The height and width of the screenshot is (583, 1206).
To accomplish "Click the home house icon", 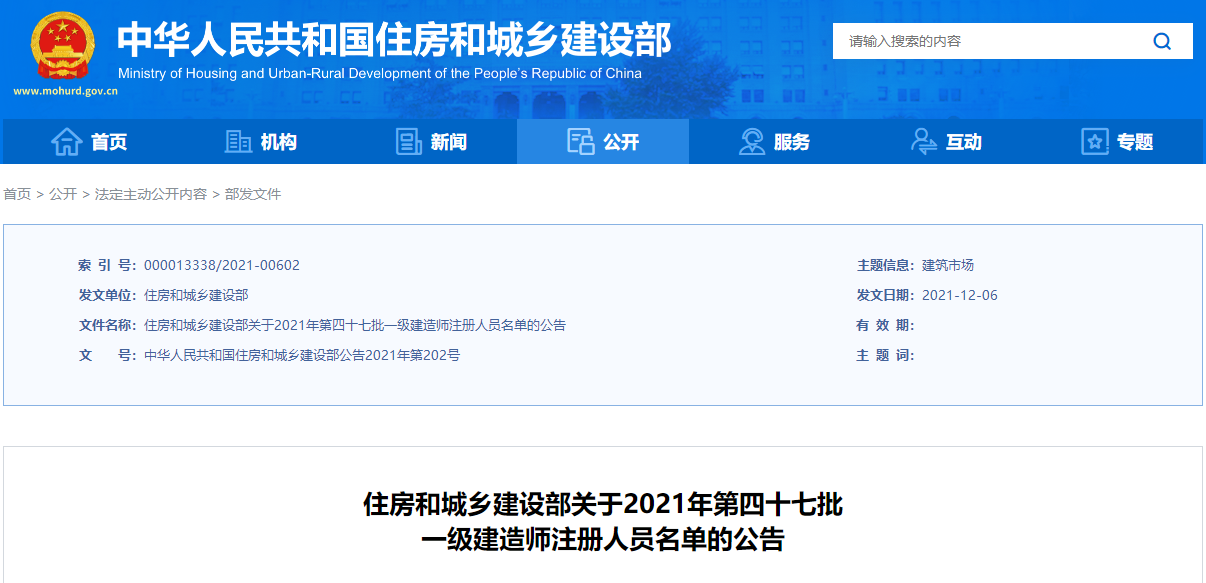I will 66,142.
